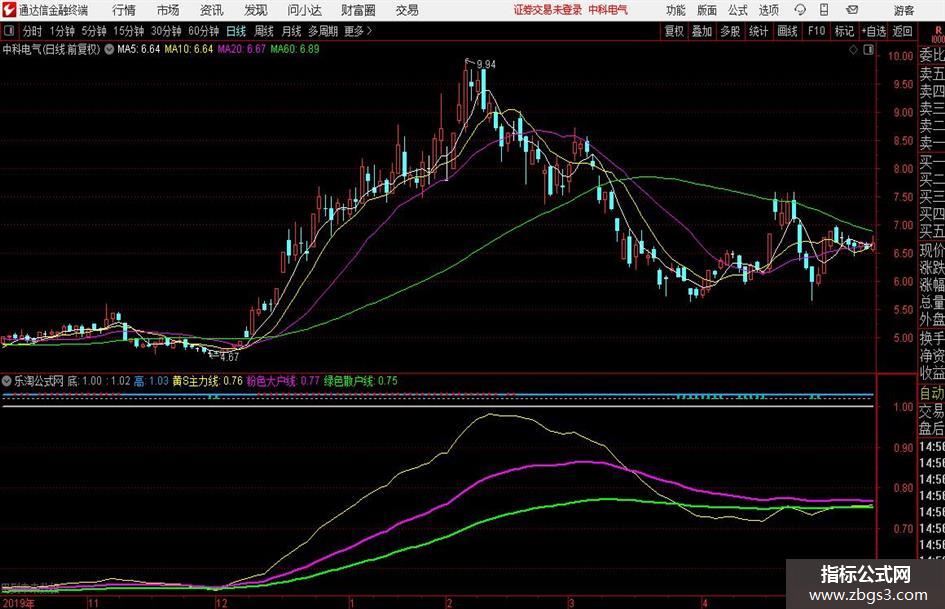Switch to the 1分钟 period tab
The height and width of the screenshot is (609, 945).
tap(62, 31)
